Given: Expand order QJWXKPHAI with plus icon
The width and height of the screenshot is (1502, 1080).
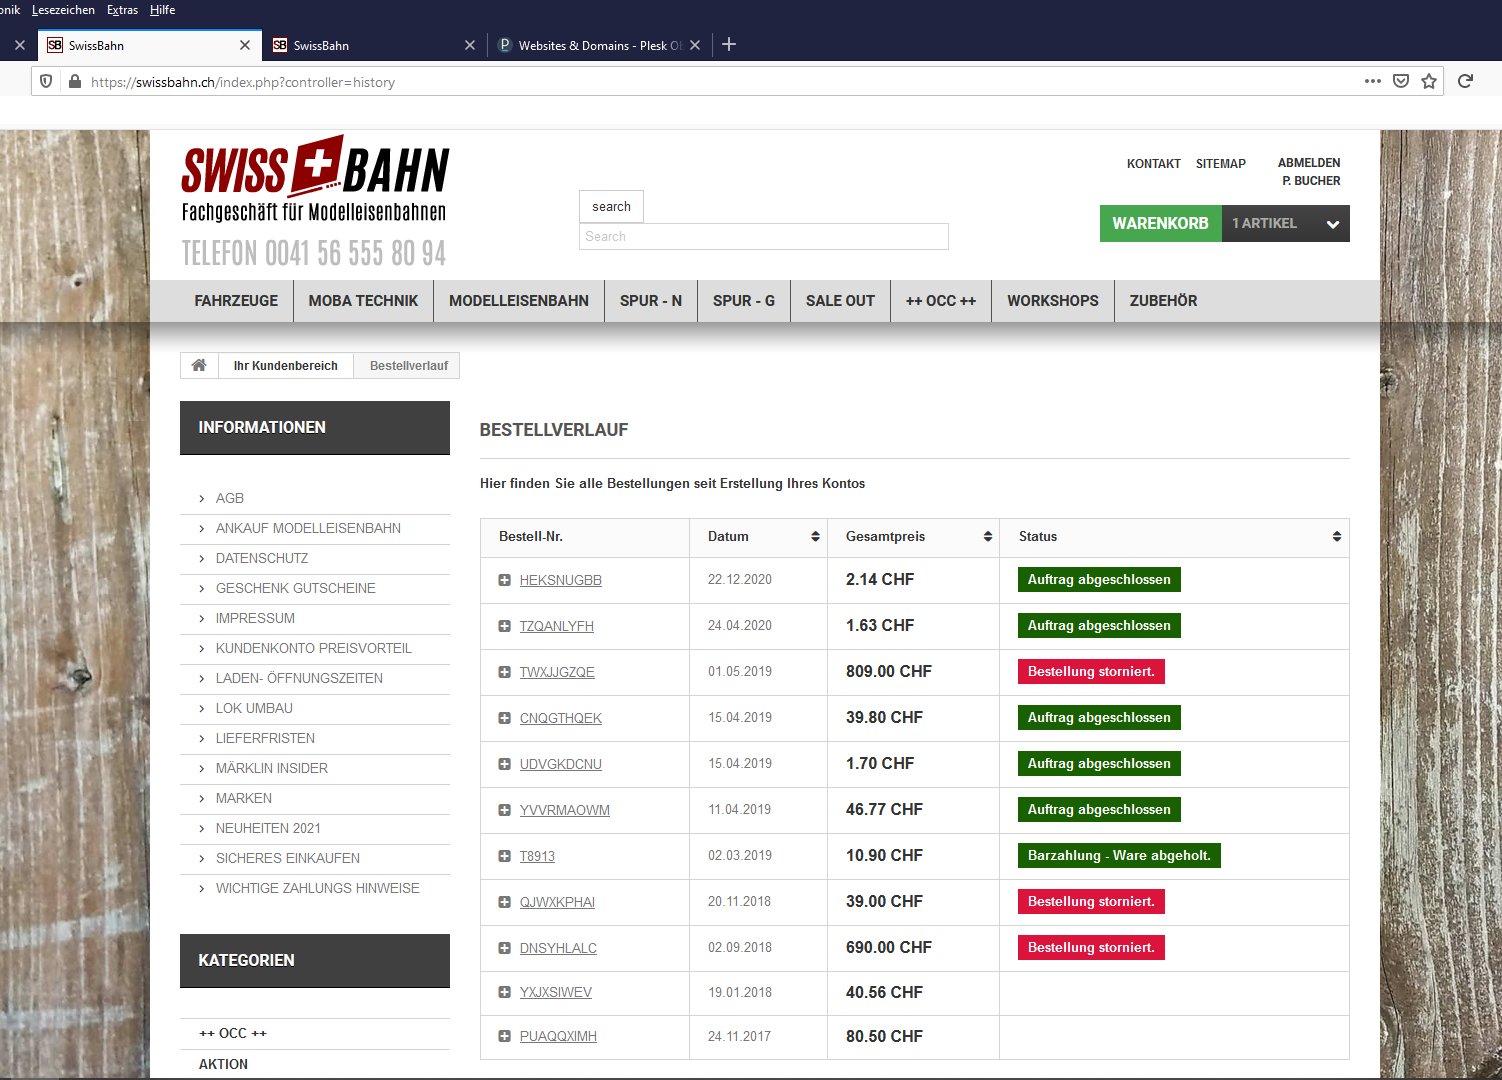Looking at the screenshot, I should pyautogui.click(x=505, y=902).
